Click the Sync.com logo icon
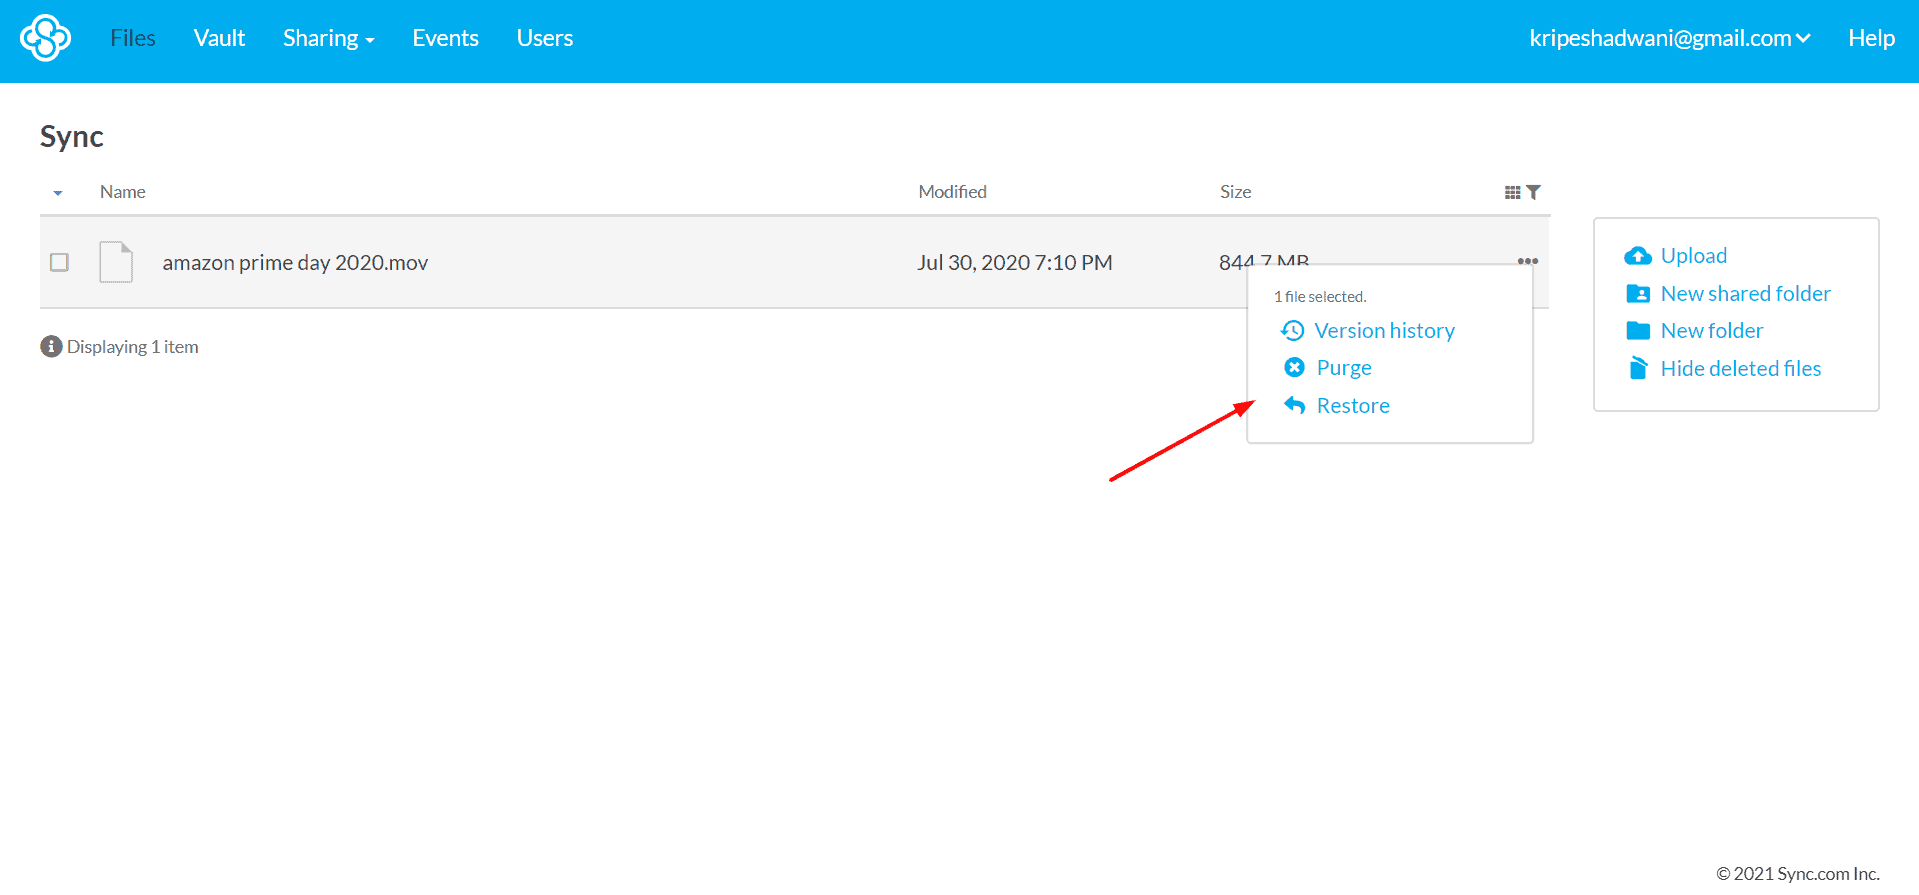 (x=46, y=38)
